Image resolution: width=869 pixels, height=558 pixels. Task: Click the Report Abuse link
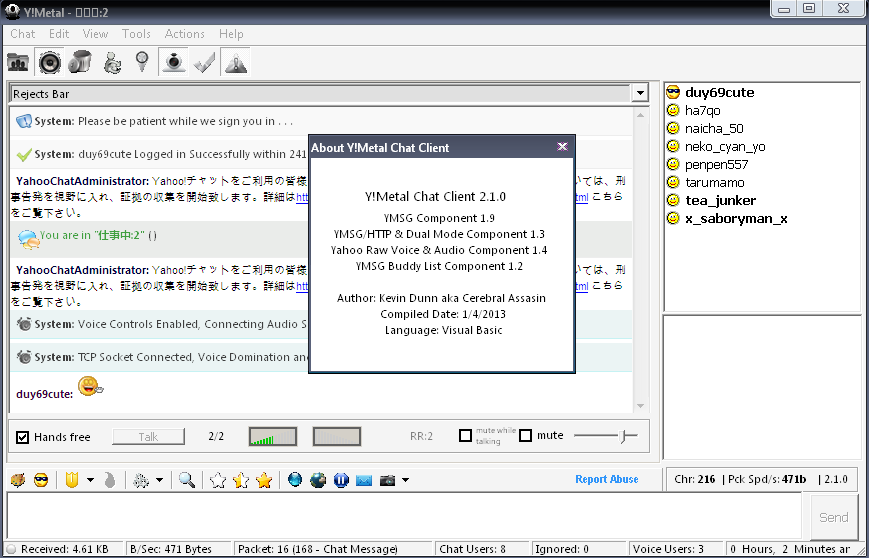pos(607,479)
